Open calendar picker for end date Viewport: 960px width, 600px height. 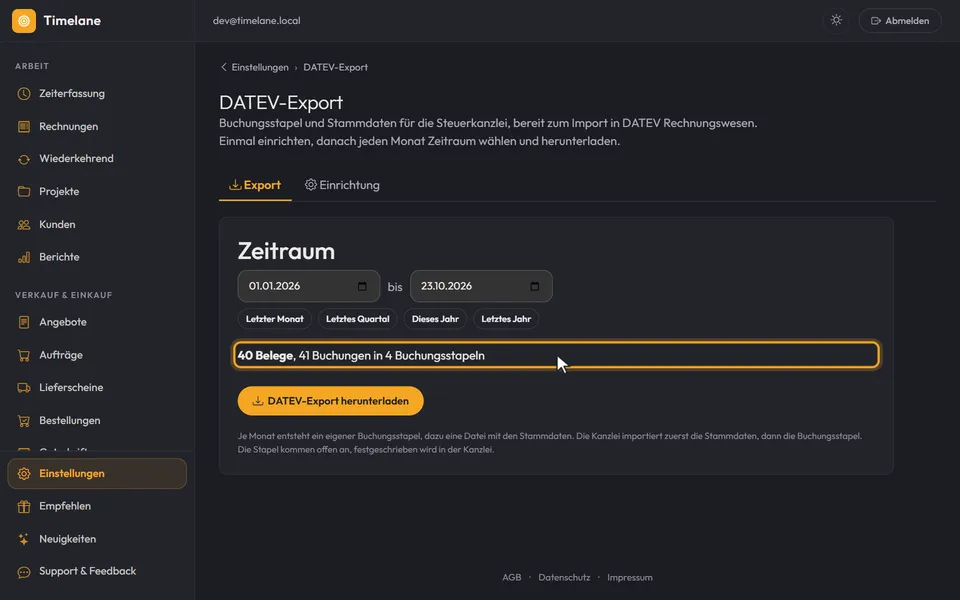tap(534, 286)
